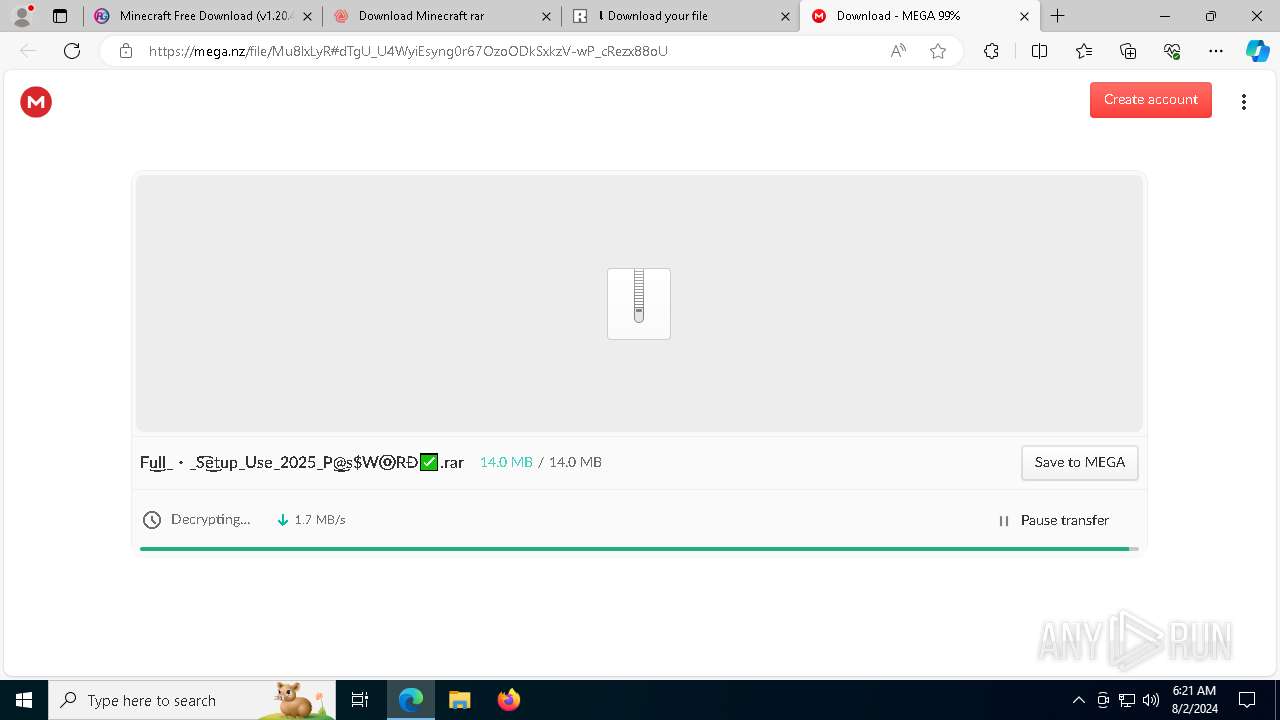Viewport: 1280px width, 720px height.
Task: Click the Read aloud icon
Action: (x=898, y=51)
